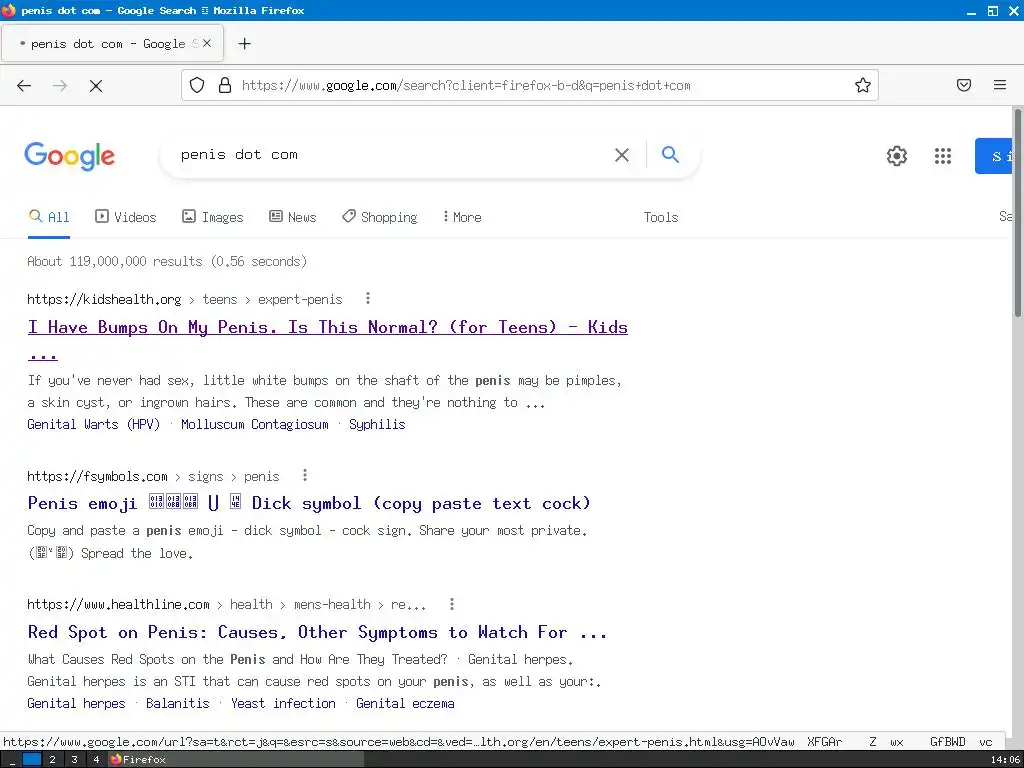Open the kidshealth.org result title link
The image size is (1024, 768).
(x=328, y=340)
